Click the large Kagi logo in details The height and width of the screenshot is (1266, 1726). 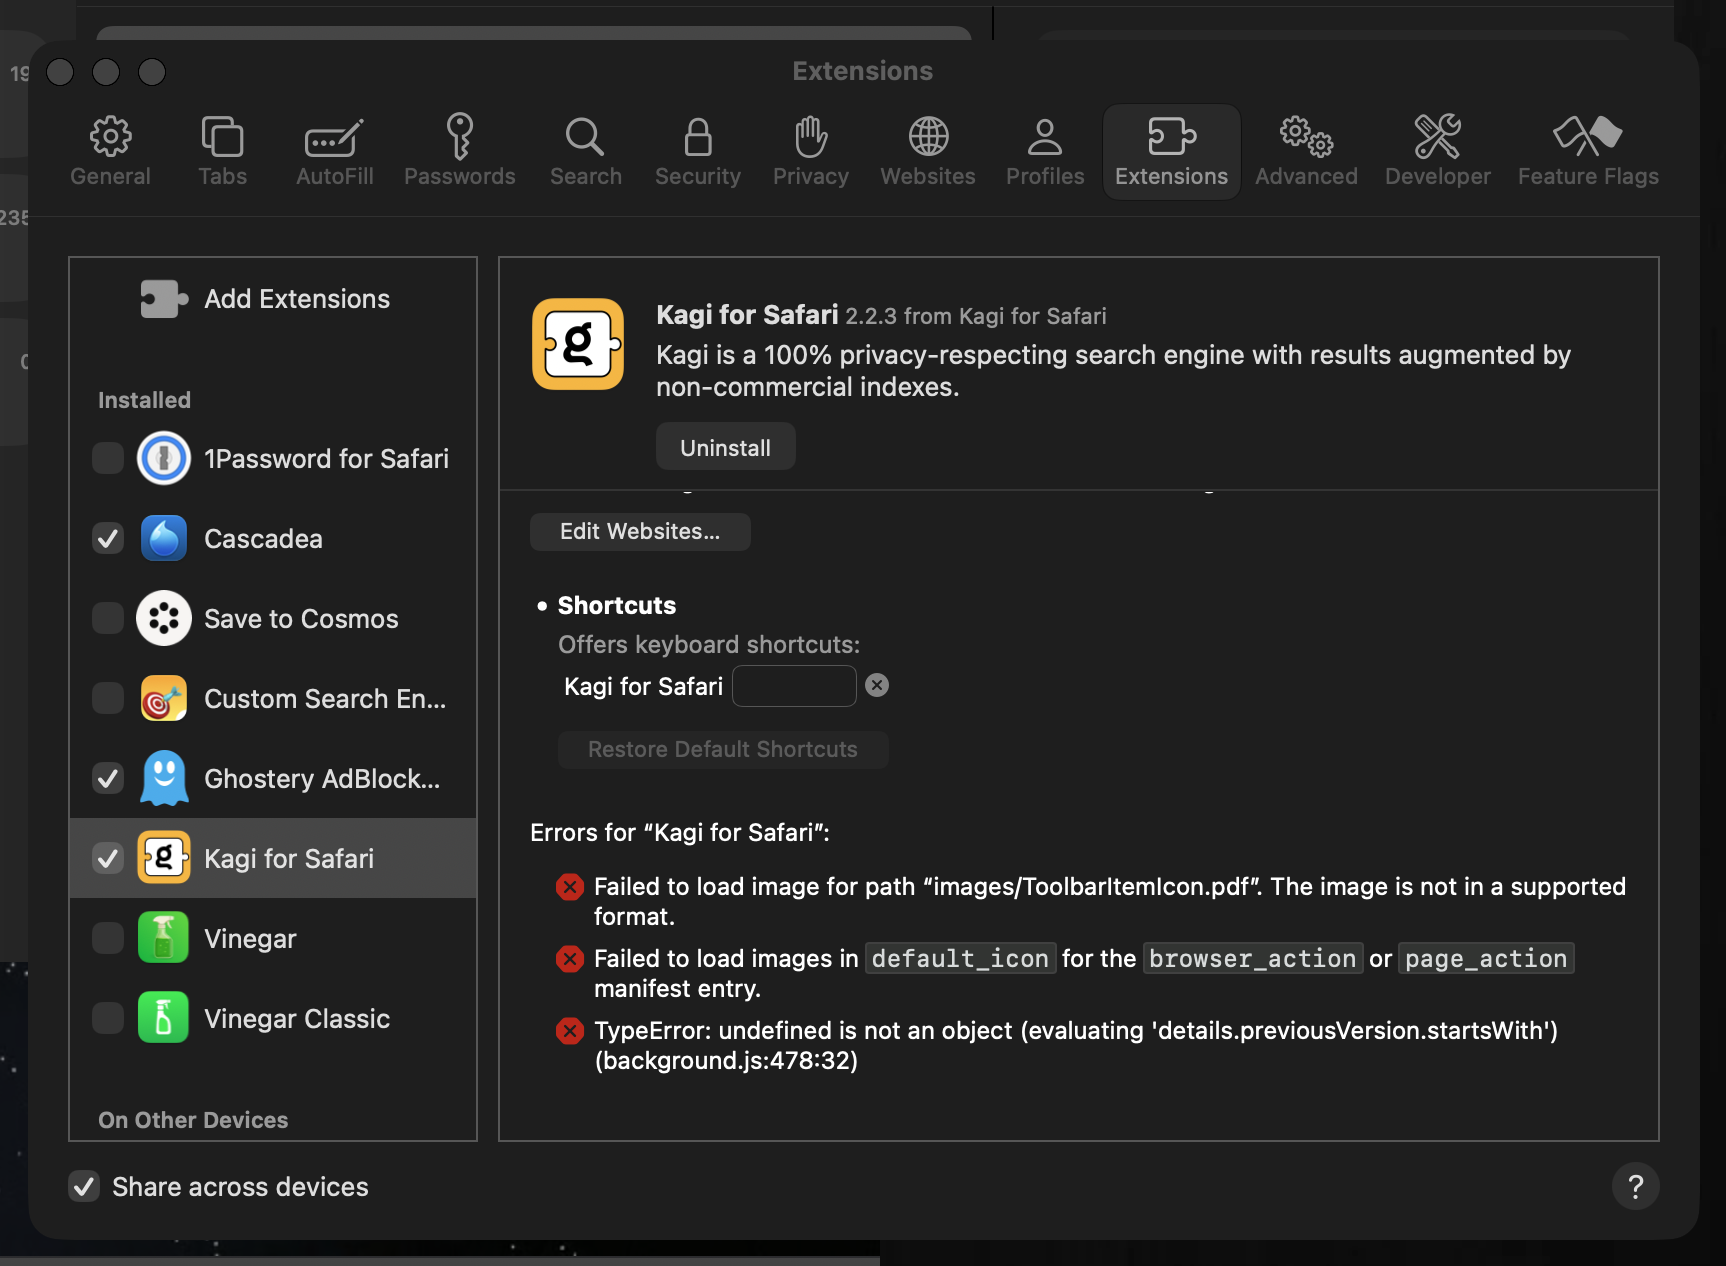pyautogui.click(x=578, y=344)
